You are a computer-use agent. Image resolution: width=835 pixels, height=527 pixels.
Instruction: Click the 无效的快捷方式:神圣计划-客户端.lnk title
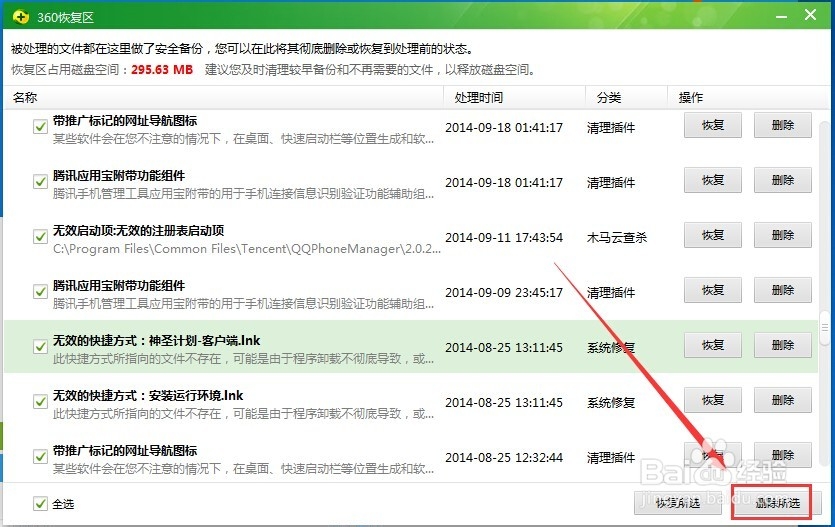pos(157,341)
